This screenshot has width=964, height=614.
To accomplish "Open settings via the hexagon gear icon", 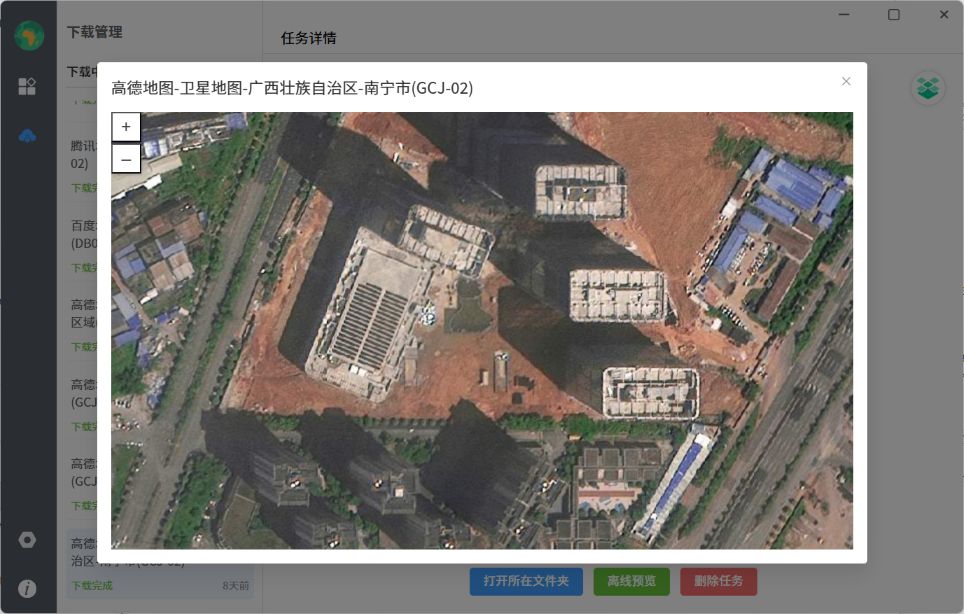I will click(27, 540).
